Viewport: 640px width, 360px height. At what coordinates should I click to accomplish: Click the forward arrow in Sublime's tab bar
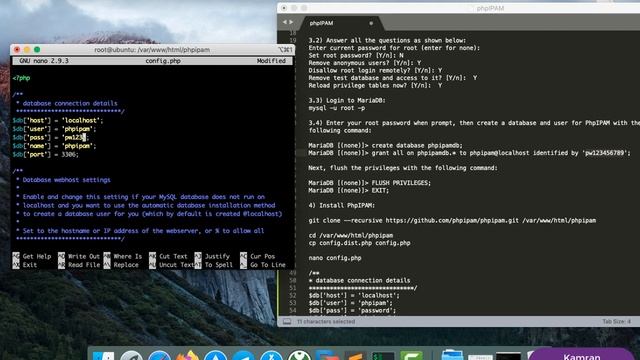(x=291, y=22)
